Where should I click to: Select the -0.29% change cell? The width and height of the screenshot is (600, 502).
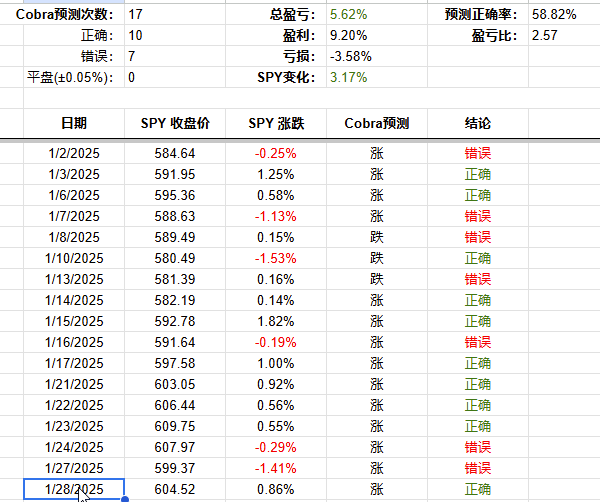tap(276, 447)
